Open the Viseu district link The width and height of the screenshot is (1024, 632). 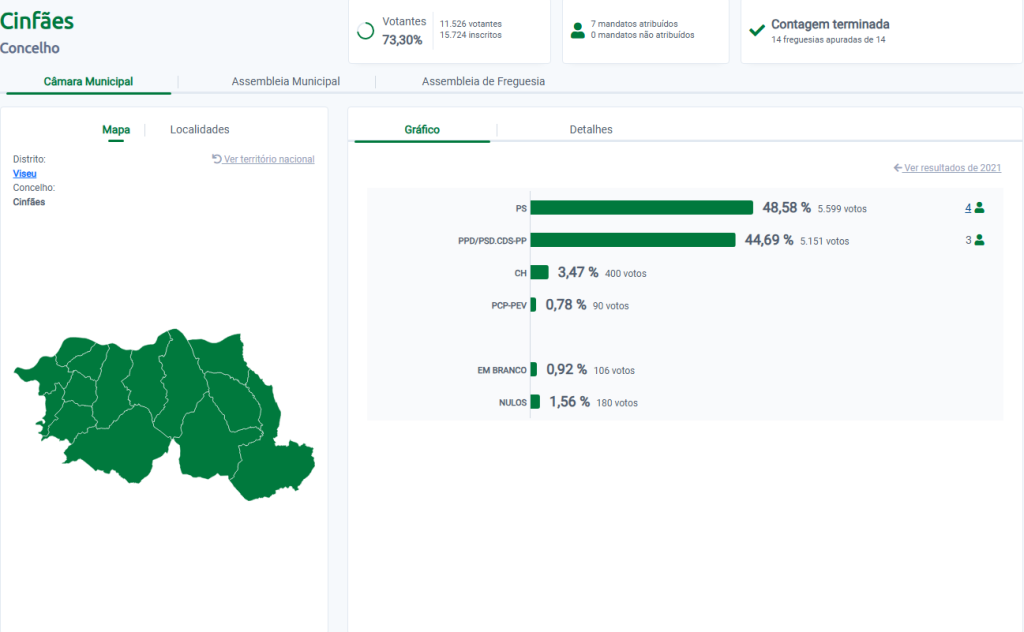25,173
